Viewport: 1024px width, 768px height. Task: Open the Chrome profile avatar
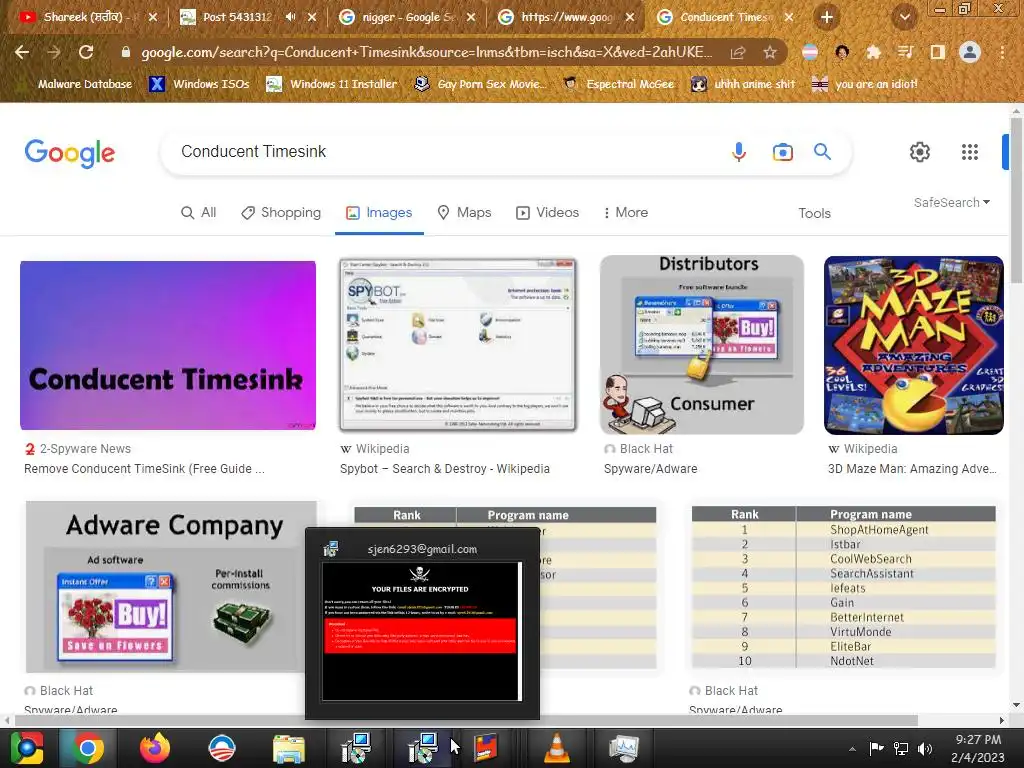(970, 52)
